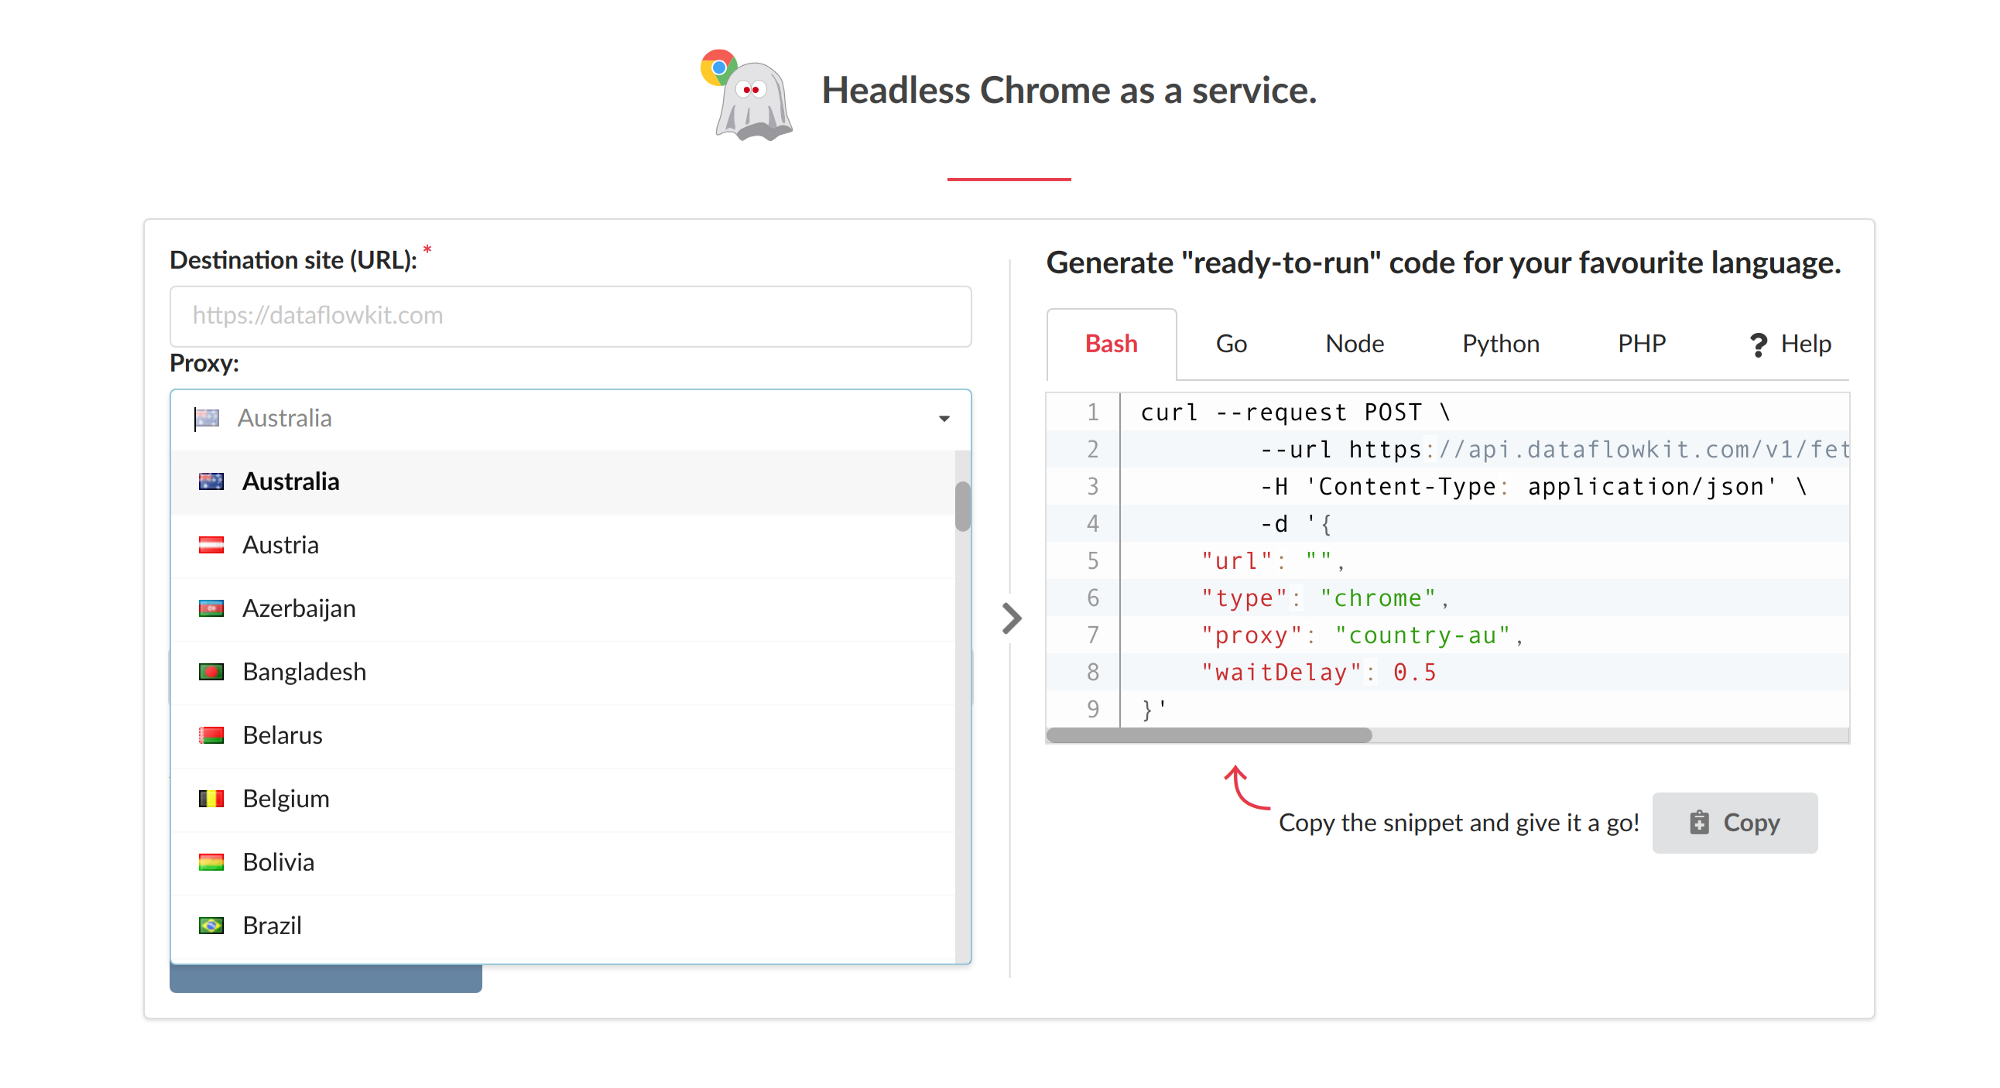Click the Help question mark icon
Screen dimensions: 2000x1088
(x=1758, y=345)
